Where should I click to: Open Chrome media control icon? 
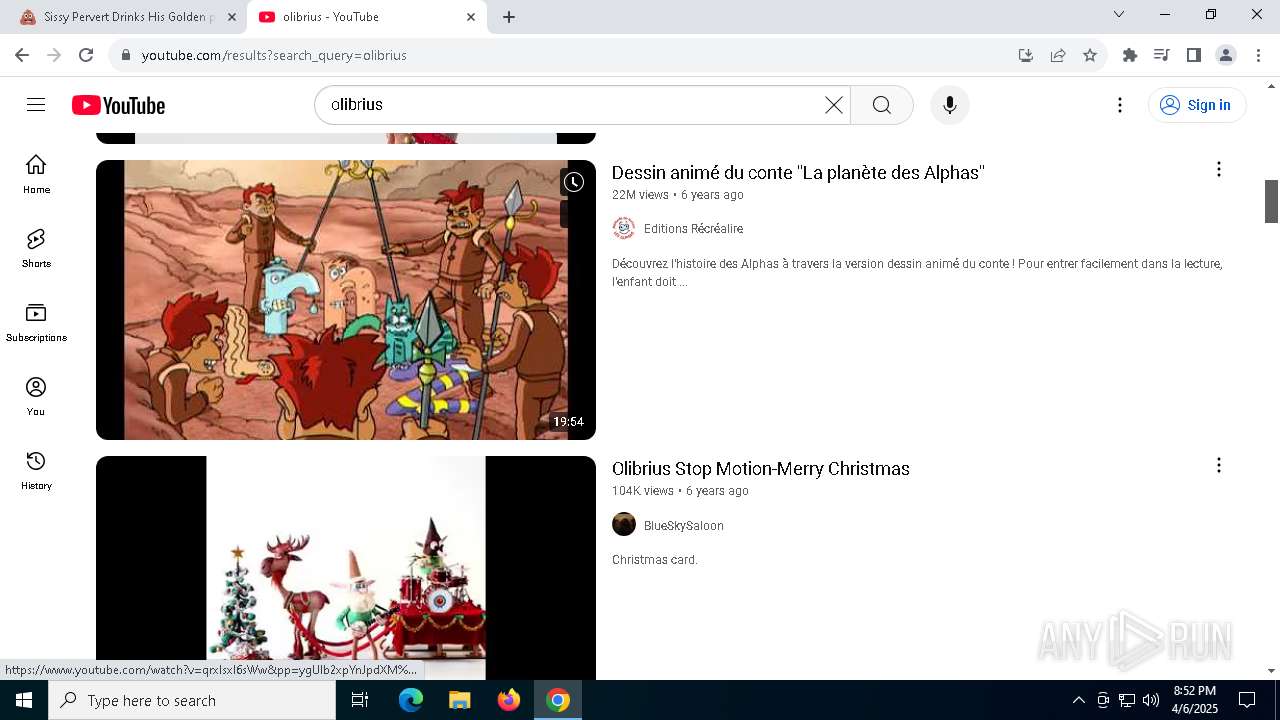click(1162, 55)
